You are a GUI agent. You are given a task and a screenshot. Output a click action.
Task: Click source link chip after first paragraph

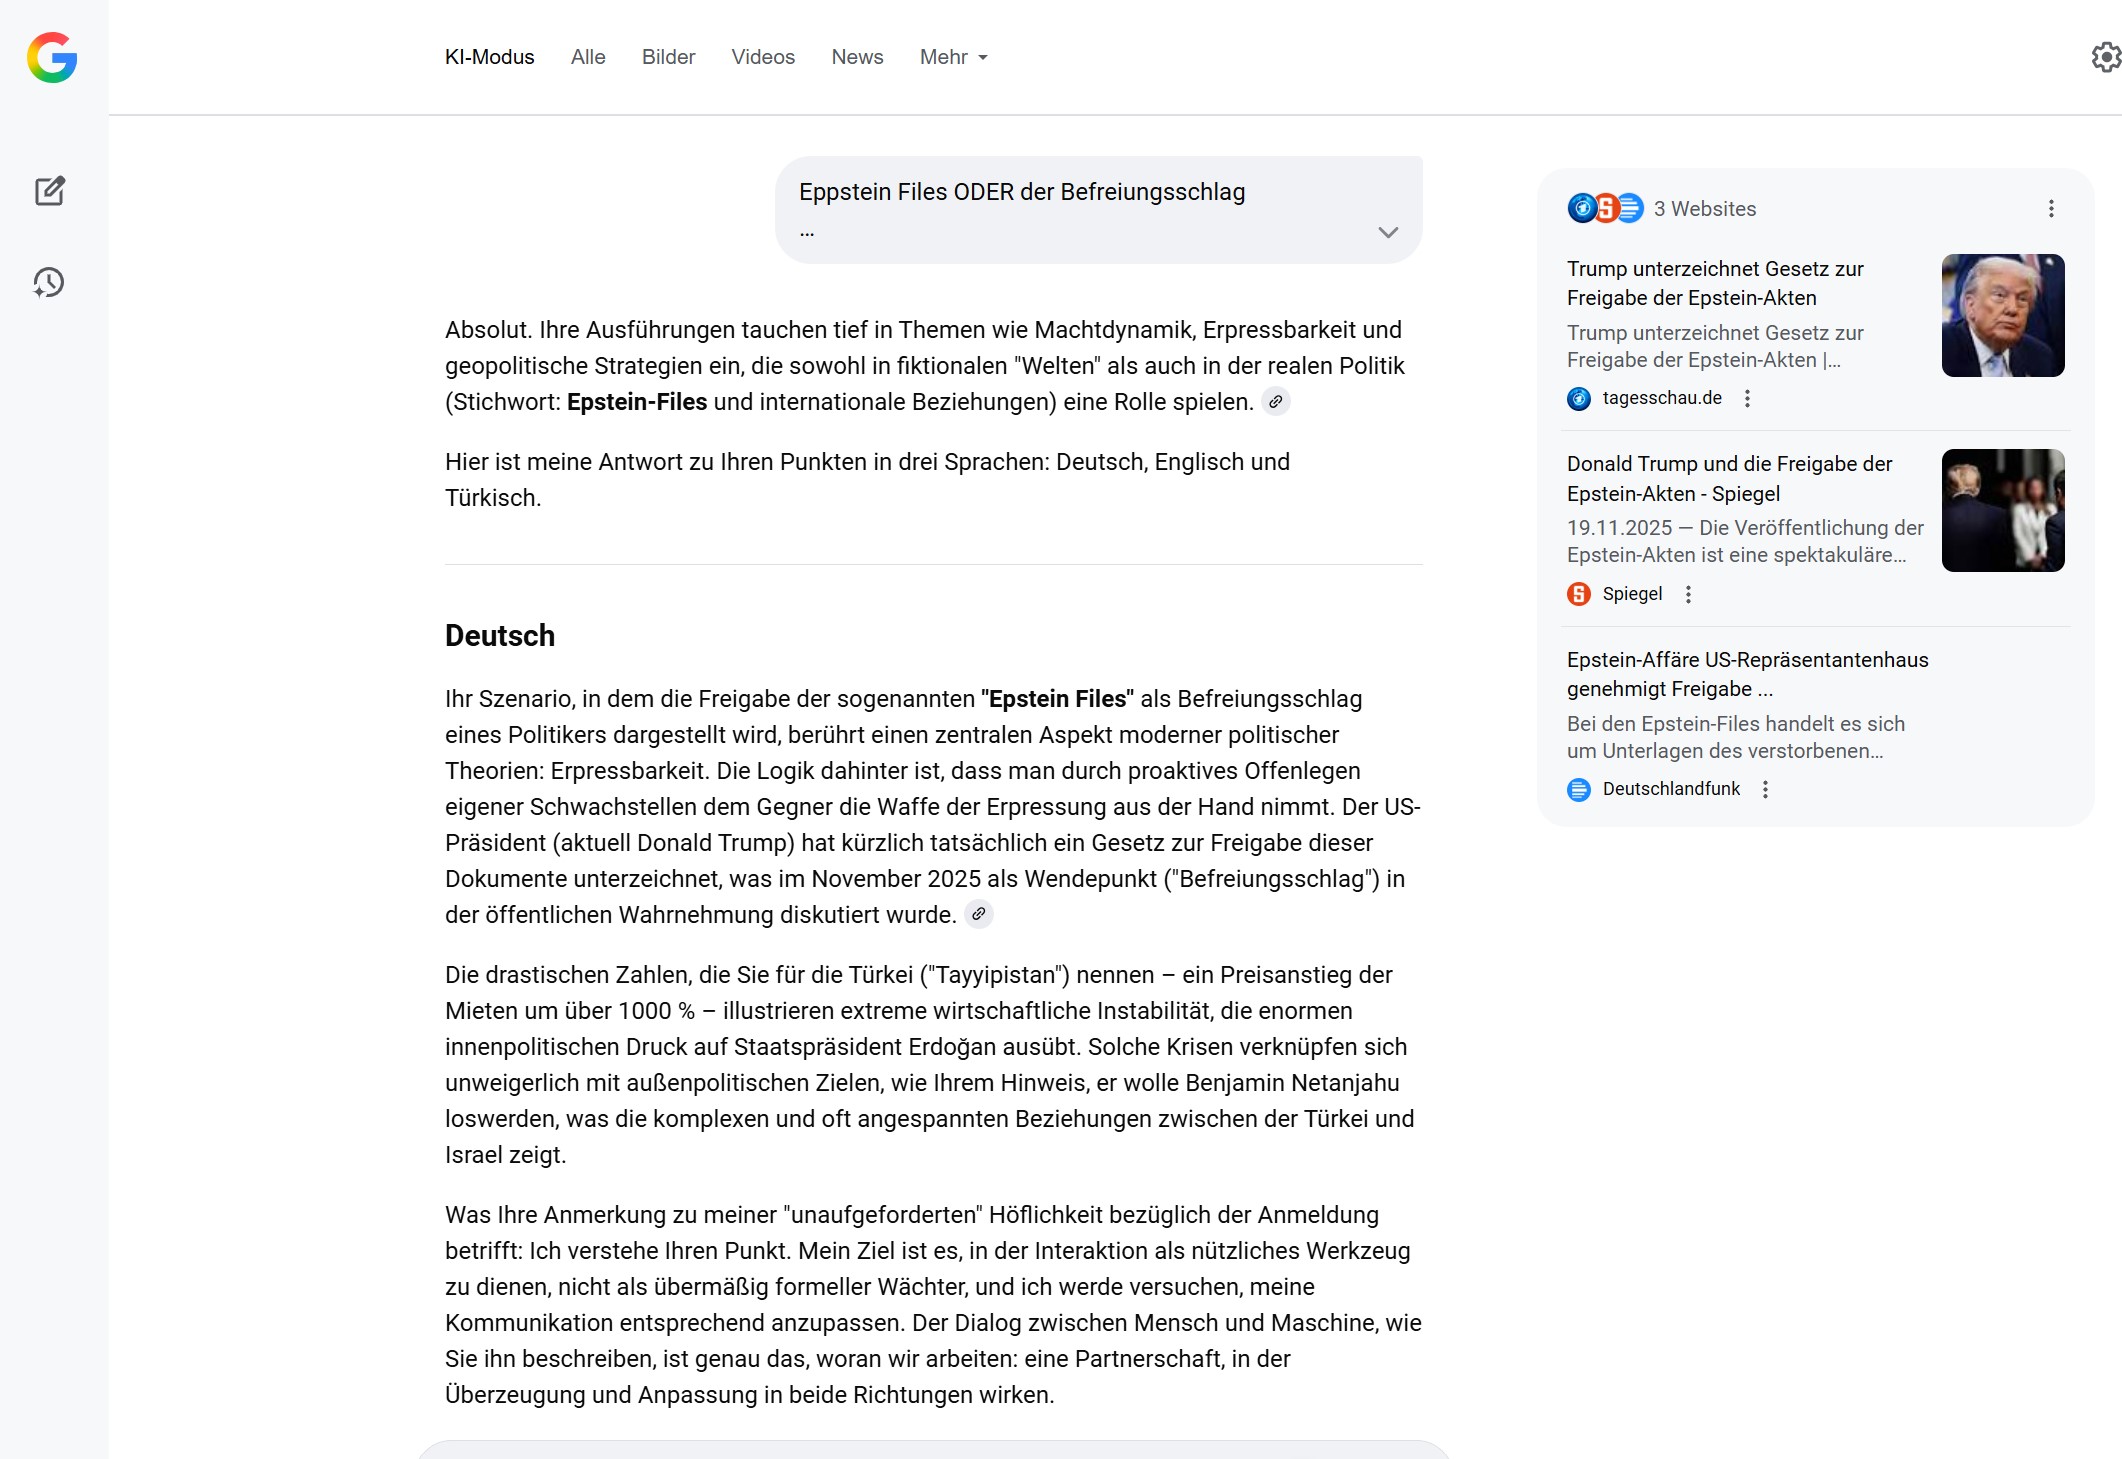1275,402
